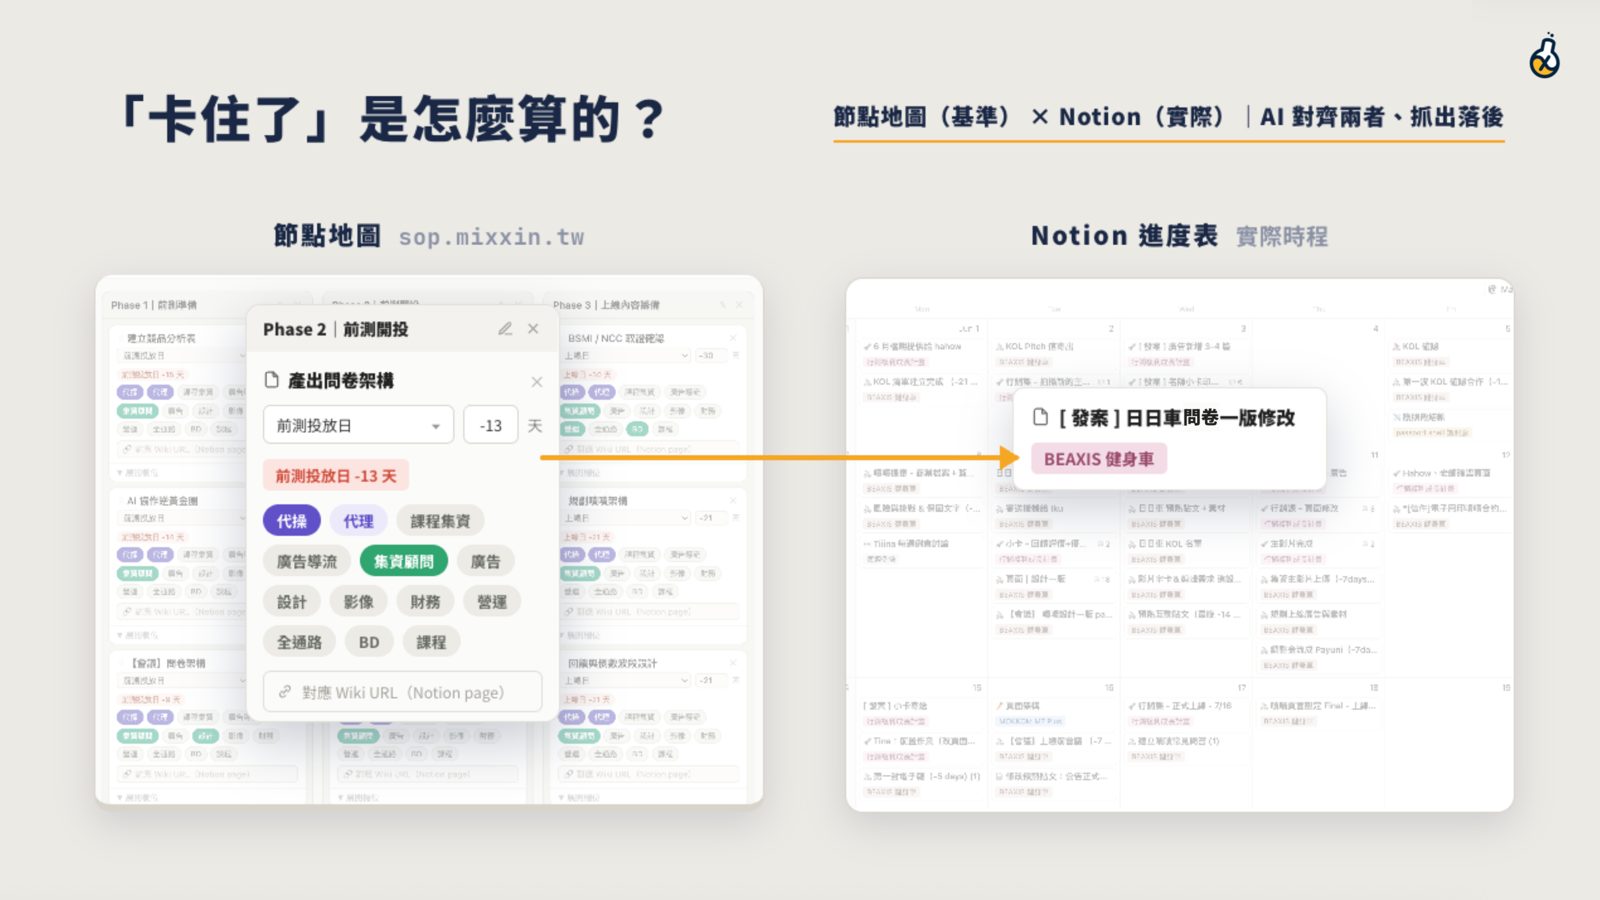Toggle the 課程 role chip
Screen dimensions: 1600x900
(x=431, y=642)
